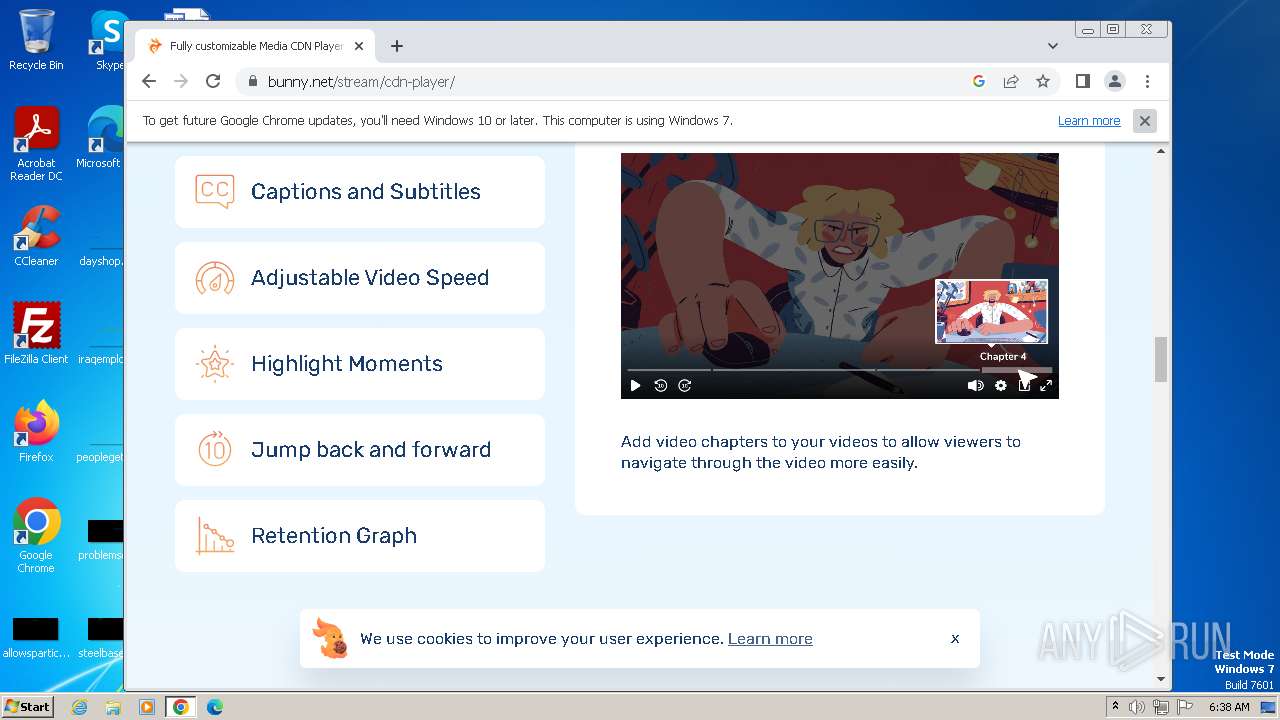Open cookie notice Learn more link

tap(770, 639)
